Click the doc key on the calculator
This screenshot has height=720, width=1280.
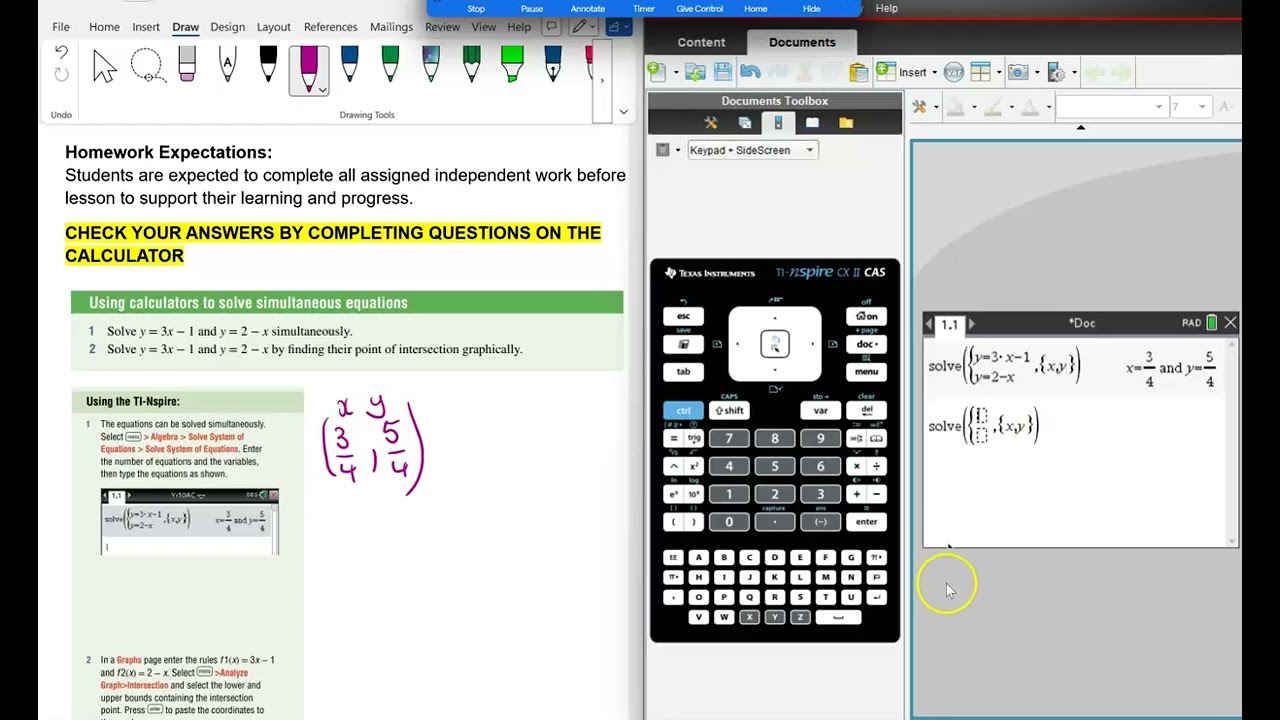pyautogui.click(x=866, y=344)
